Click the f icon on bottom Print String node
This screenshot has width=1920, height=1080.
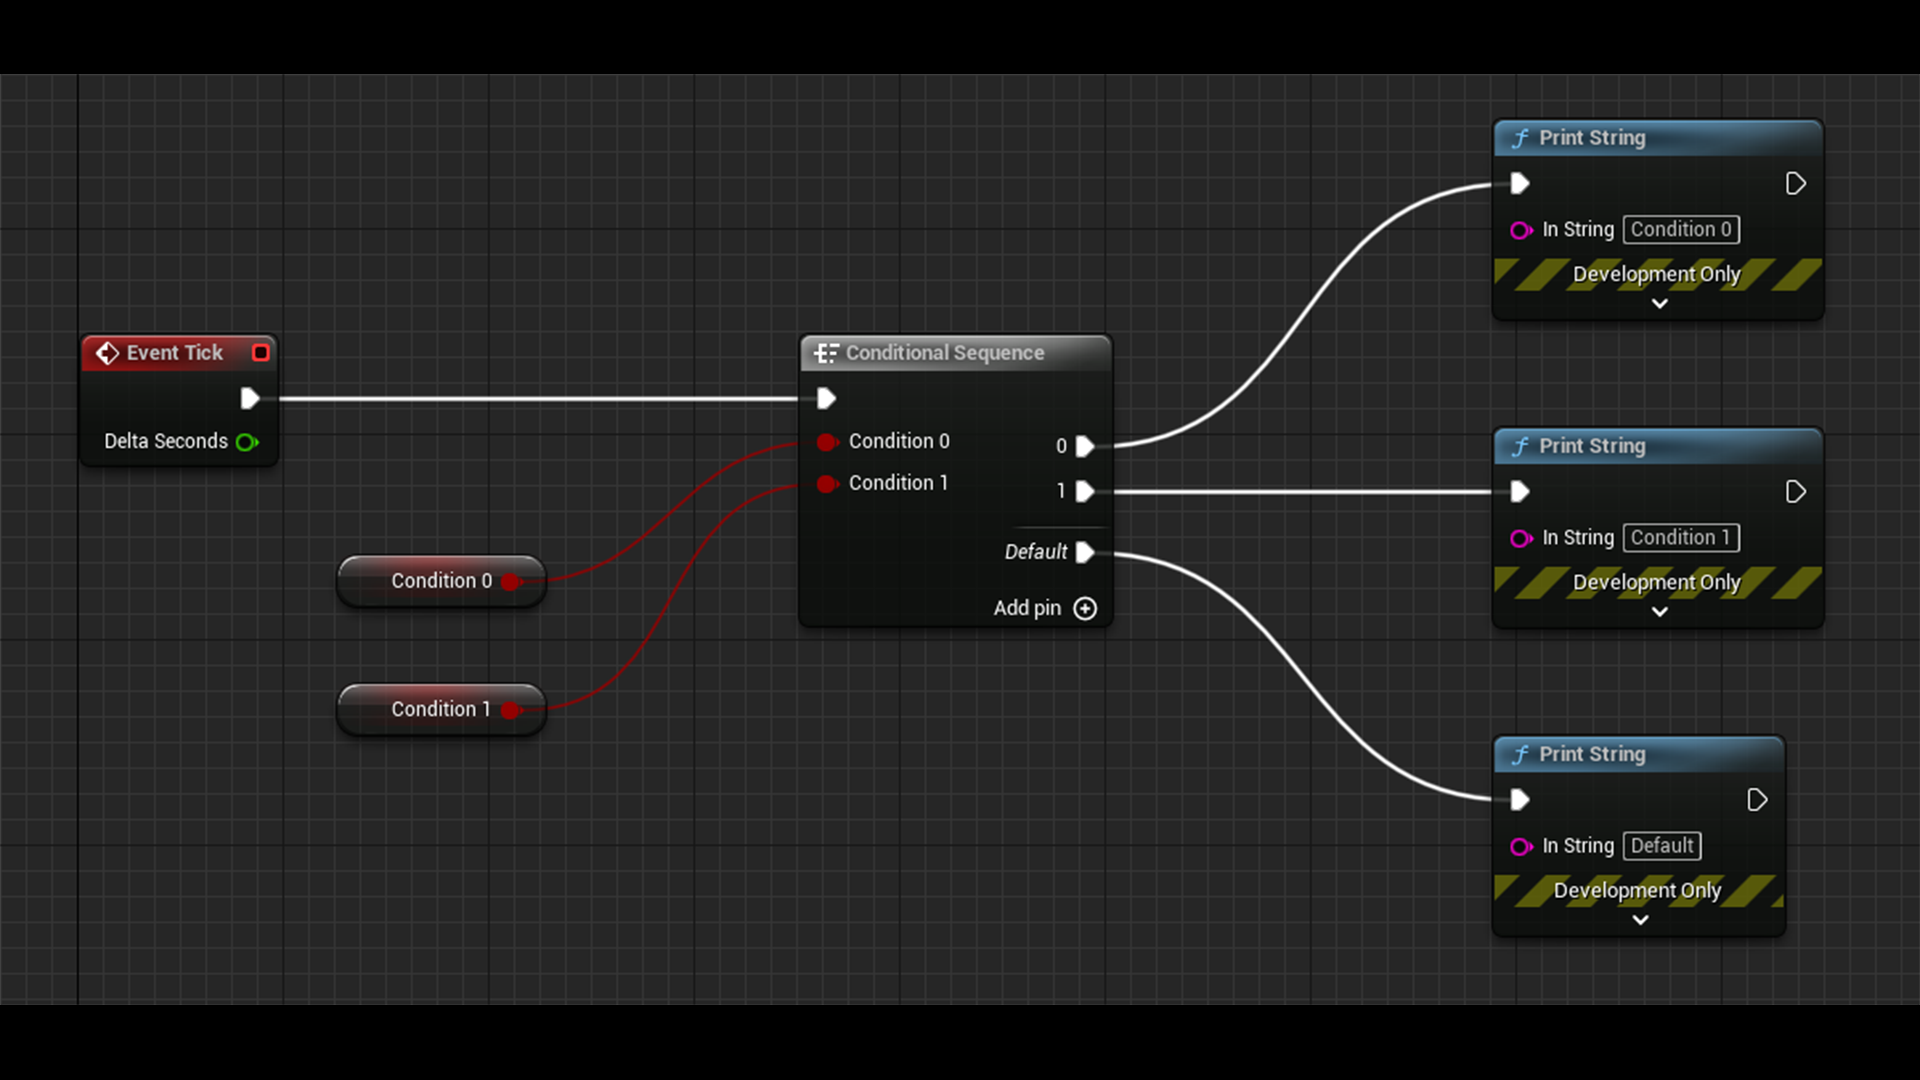(1519, 755)
